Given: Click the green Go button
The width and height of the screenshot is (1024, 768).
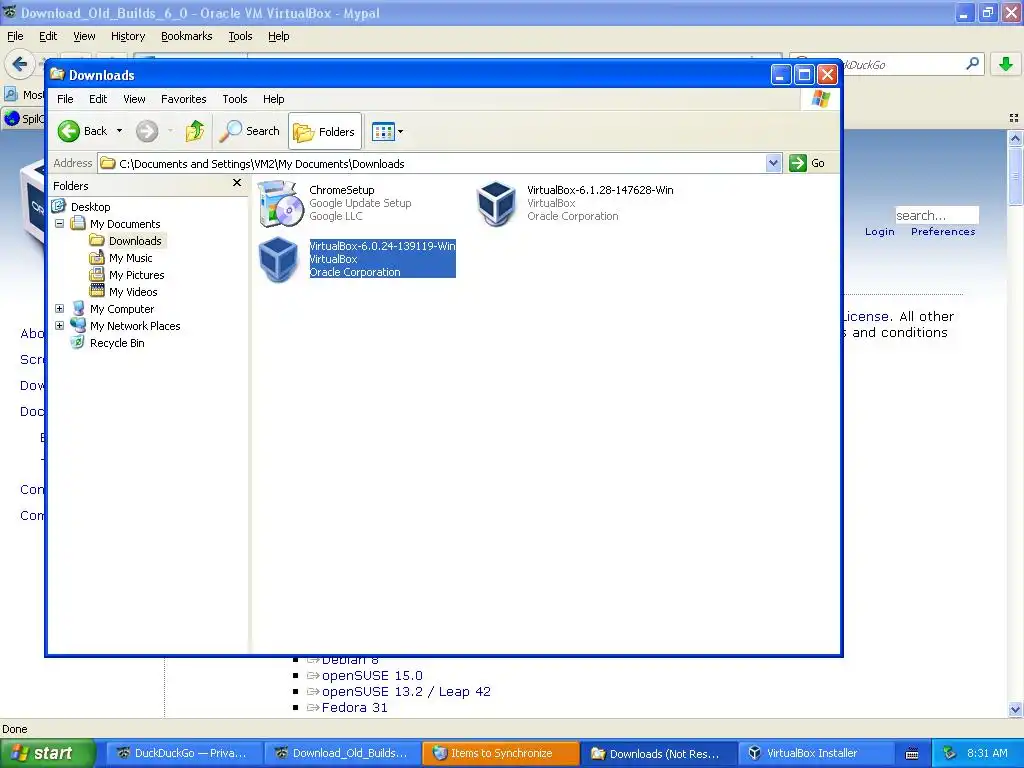Looking at the screenshot, I should (807, 163).
